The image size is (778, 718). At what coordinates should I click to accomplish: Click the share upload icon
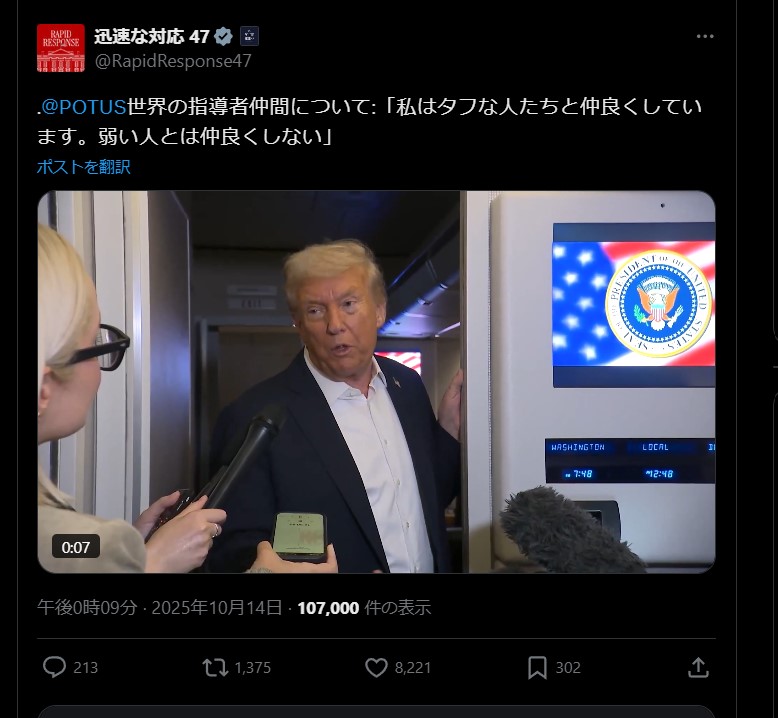[698, 667]
